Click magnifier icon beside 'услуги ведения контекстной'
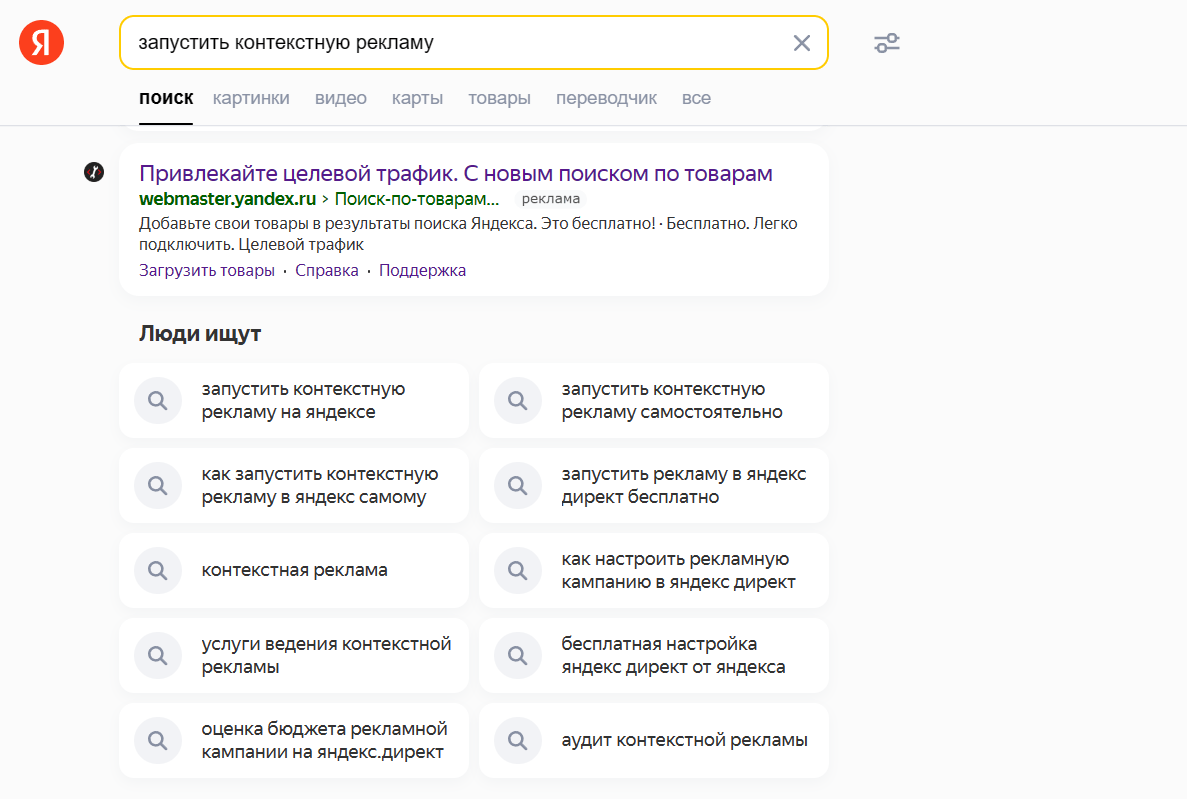The width and height of the screenshot is (1187, 799). click(157, 655)
